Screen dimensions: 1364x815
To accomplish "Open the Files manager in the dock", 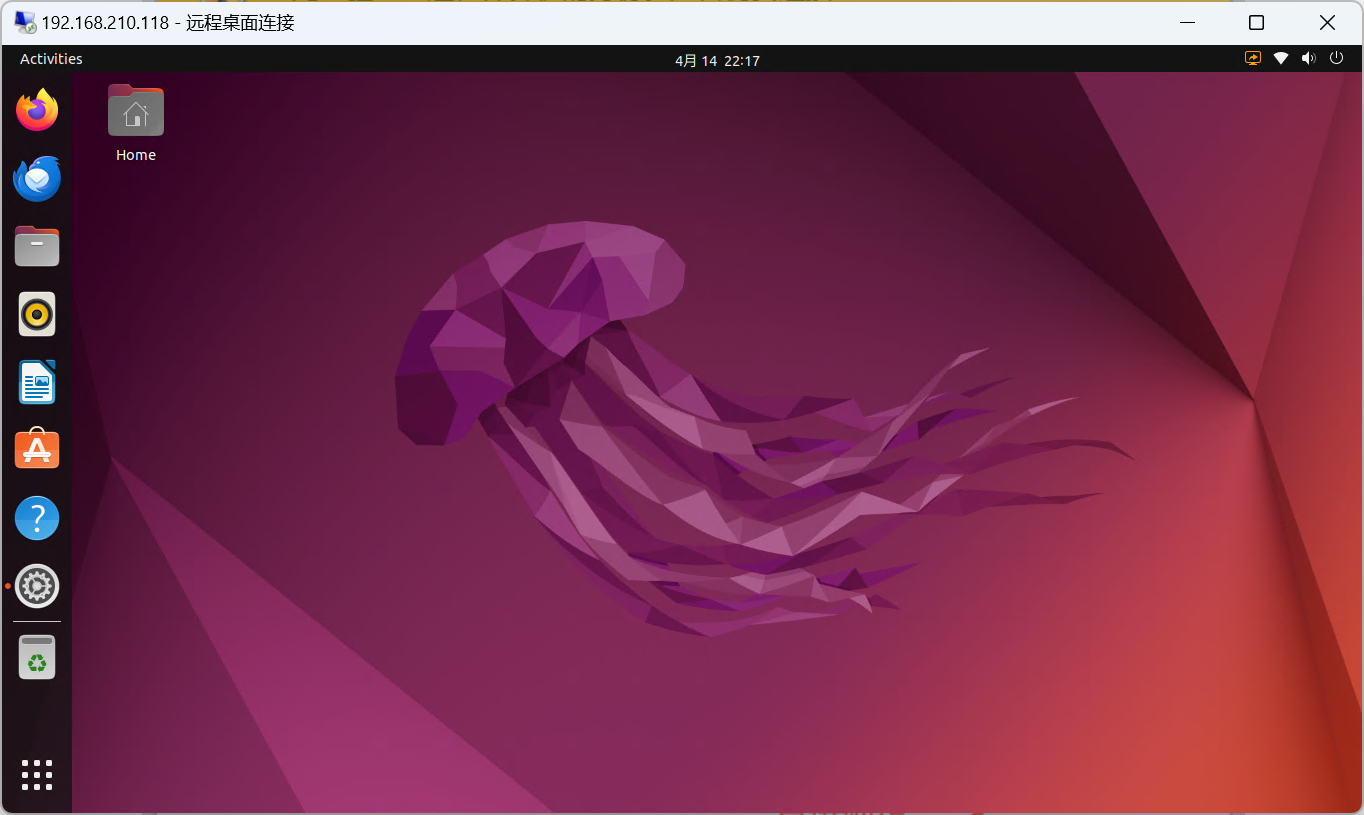I will tap(37, 246).
